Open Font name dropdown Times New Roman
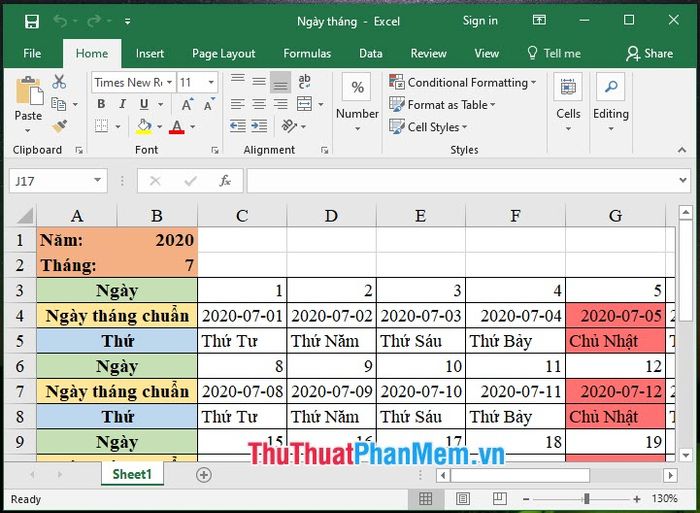700x513 pixels. [x=170, y=82]
